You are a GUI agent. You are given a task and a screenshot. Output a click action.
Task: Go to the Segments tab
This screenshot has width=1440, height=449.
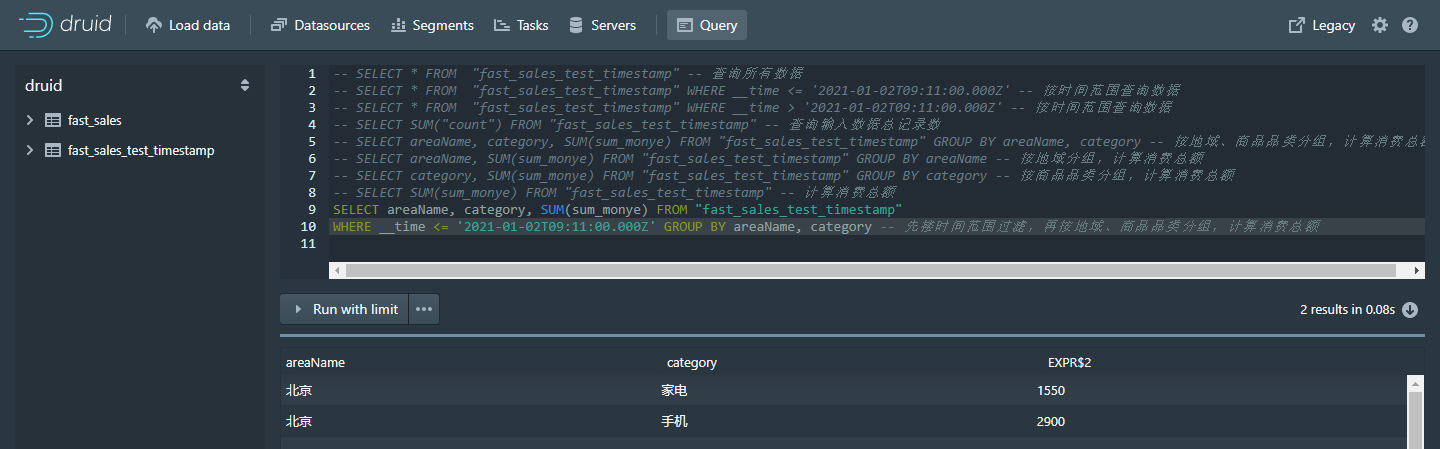(432, 25)
